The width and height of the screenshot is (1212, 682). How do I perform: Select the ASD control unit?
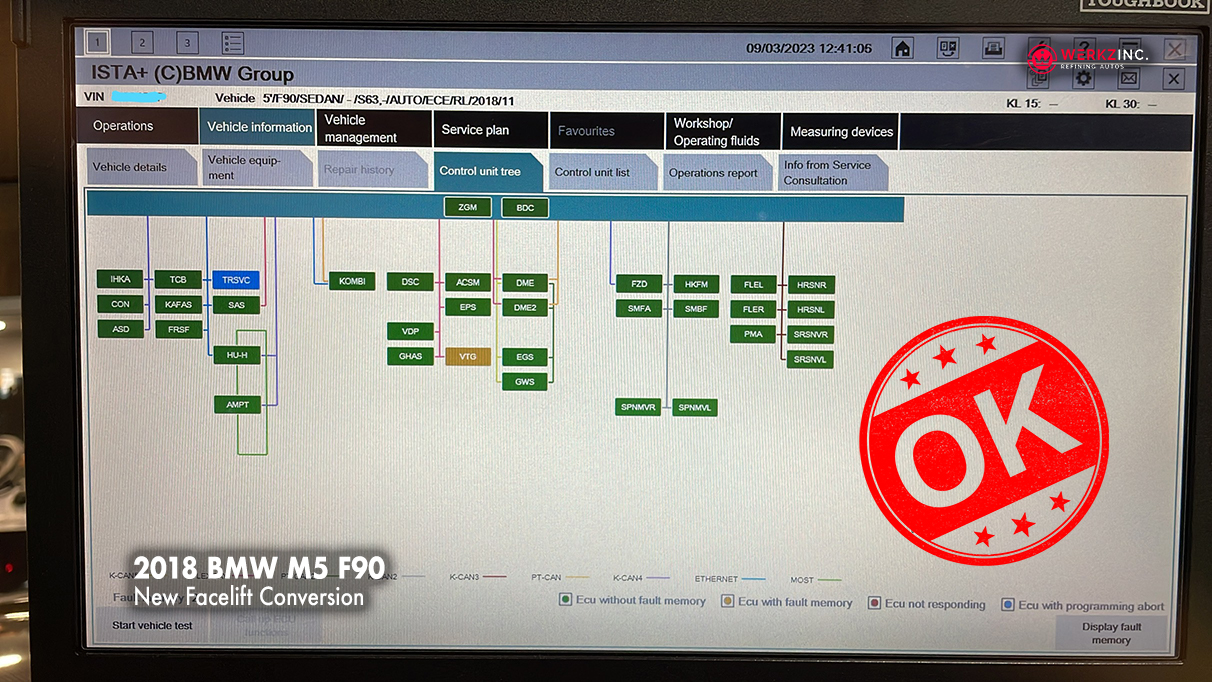pos(120,329)
